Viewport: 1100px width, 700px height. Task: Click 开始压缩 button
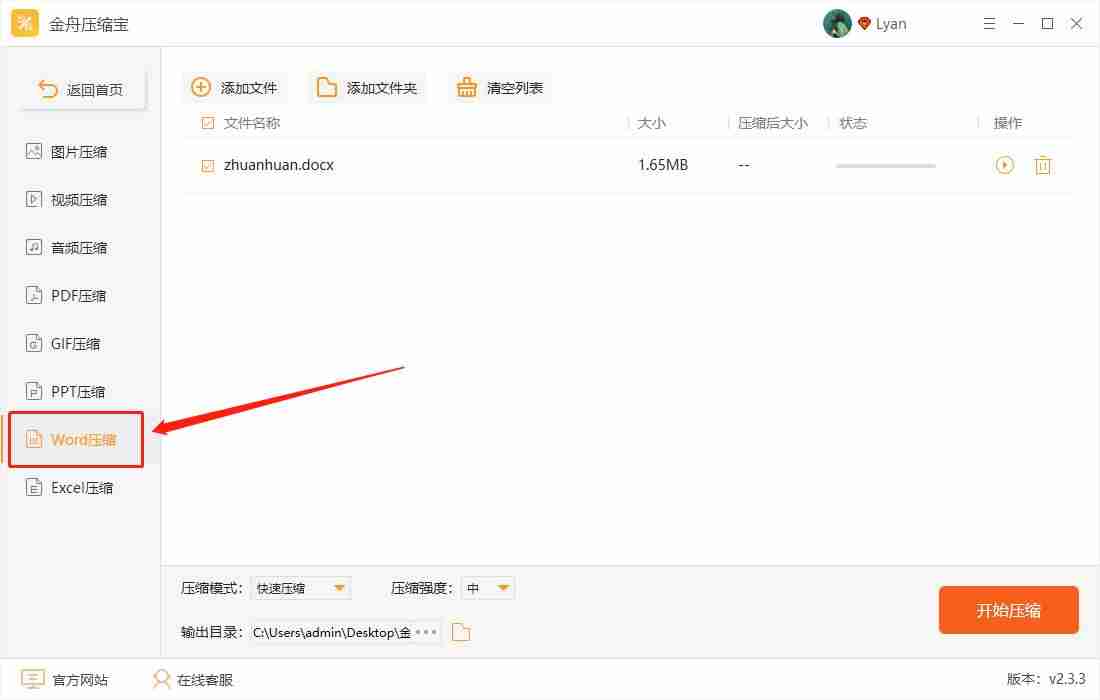[x=1008, y=610]
